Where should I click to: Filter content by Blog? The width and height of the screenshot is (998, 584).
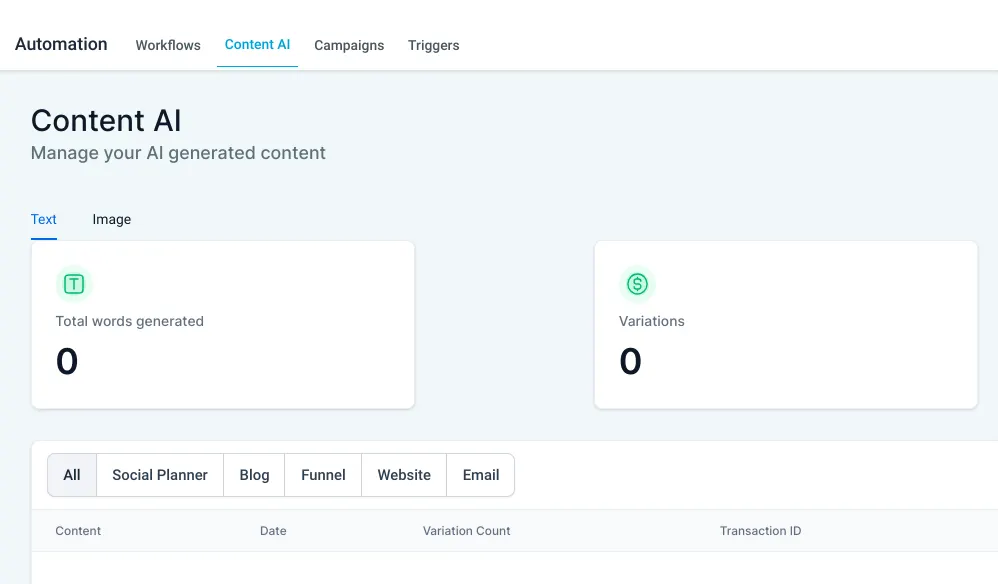pos(255,475)
